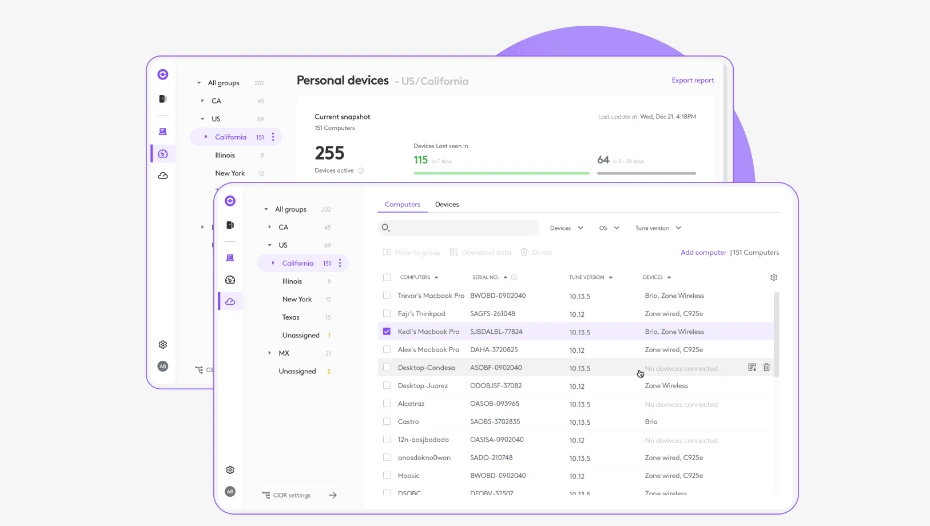Check the box for Desktop-Juarez

click(387, 385)
